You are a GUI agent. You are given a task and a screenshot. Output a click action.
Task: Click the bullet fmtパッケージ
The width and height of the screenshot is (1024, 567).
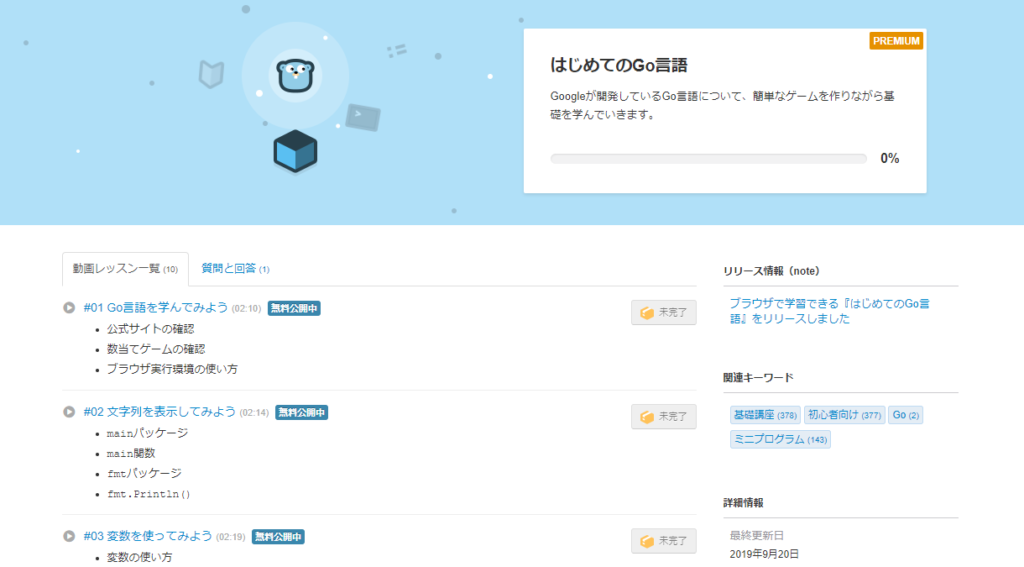(x=144, y=474)
